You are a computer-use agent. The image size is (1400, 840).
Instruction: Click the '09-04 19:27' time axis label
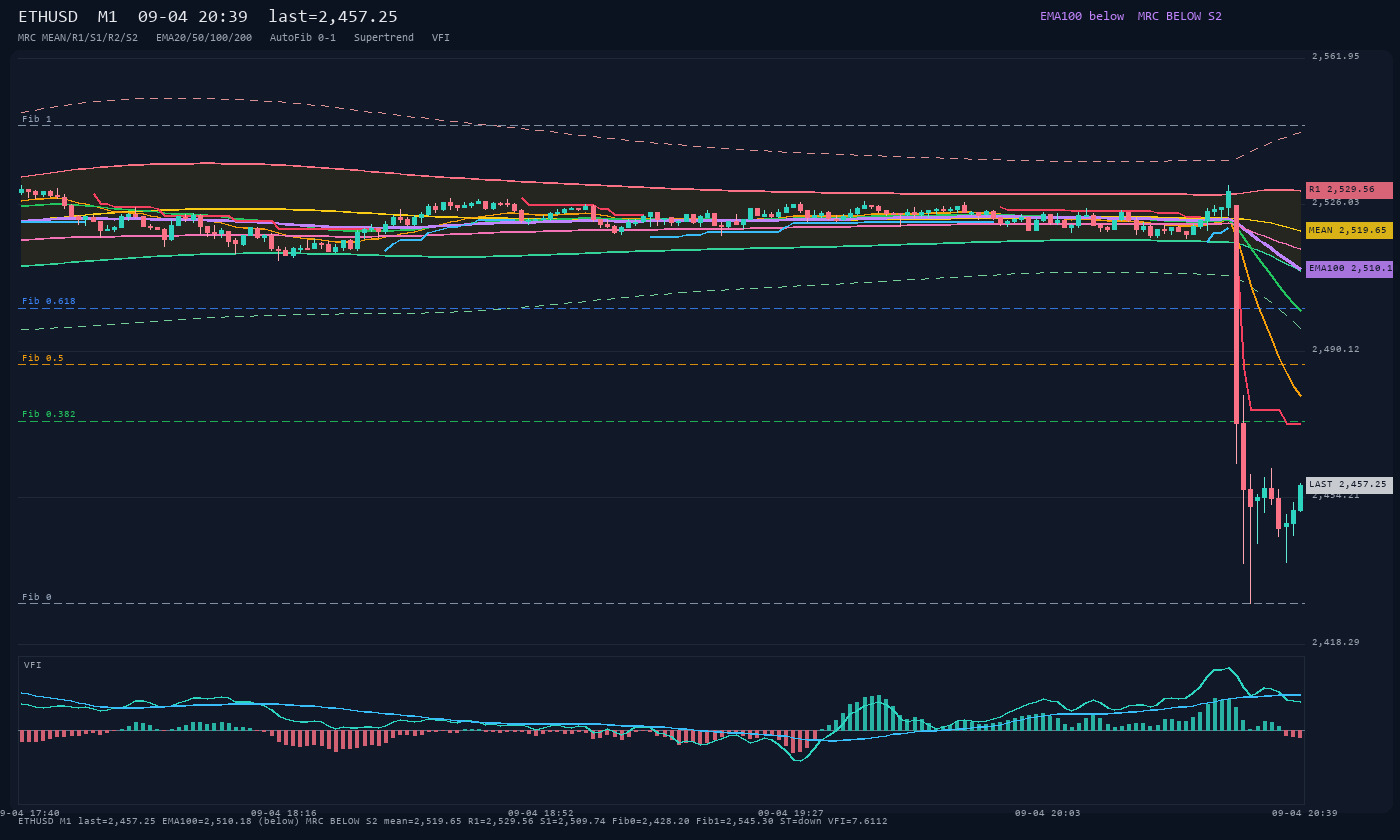point(791,813)
